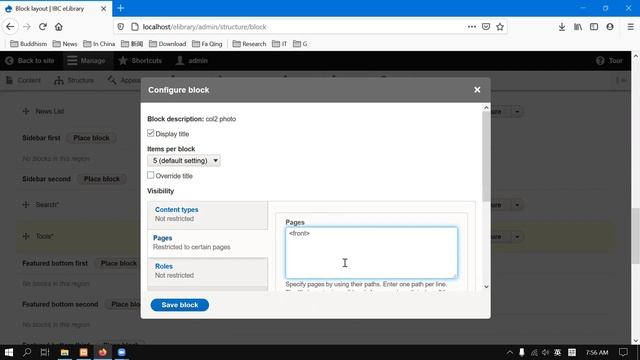Open dropdown arrow beside Tools row
Screen dimensions: 640x360
point(517,236)
